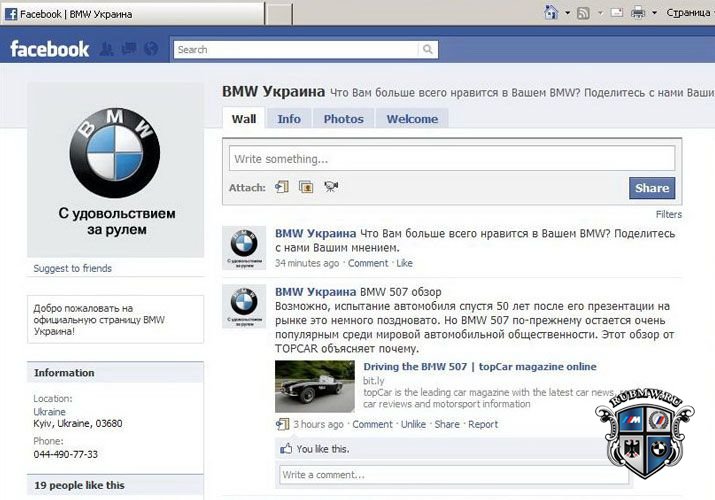
Task: Click the 3 hours ago timestamp
Action: [318, 424]
